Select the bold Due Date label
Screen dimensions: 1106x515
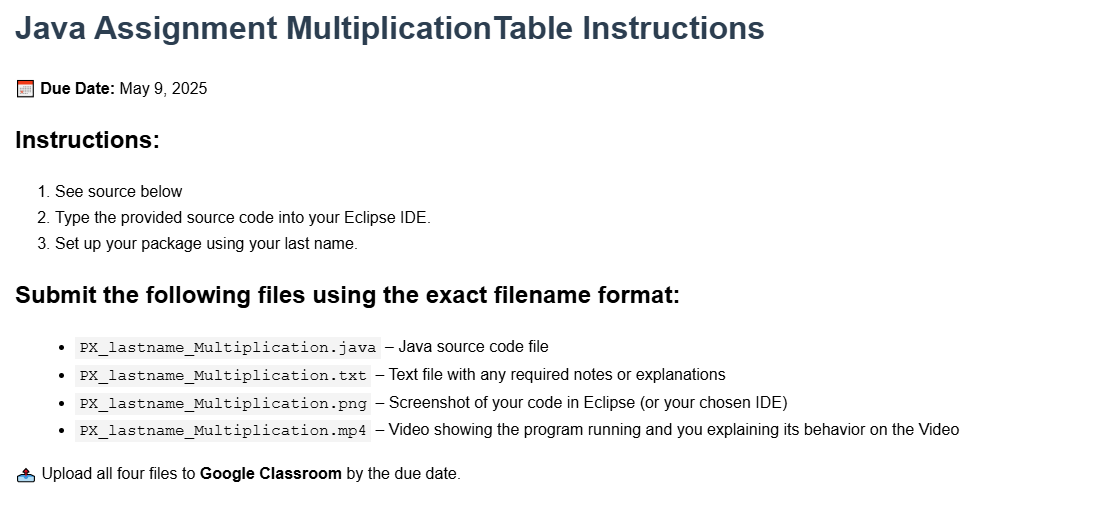click(77, 89)
